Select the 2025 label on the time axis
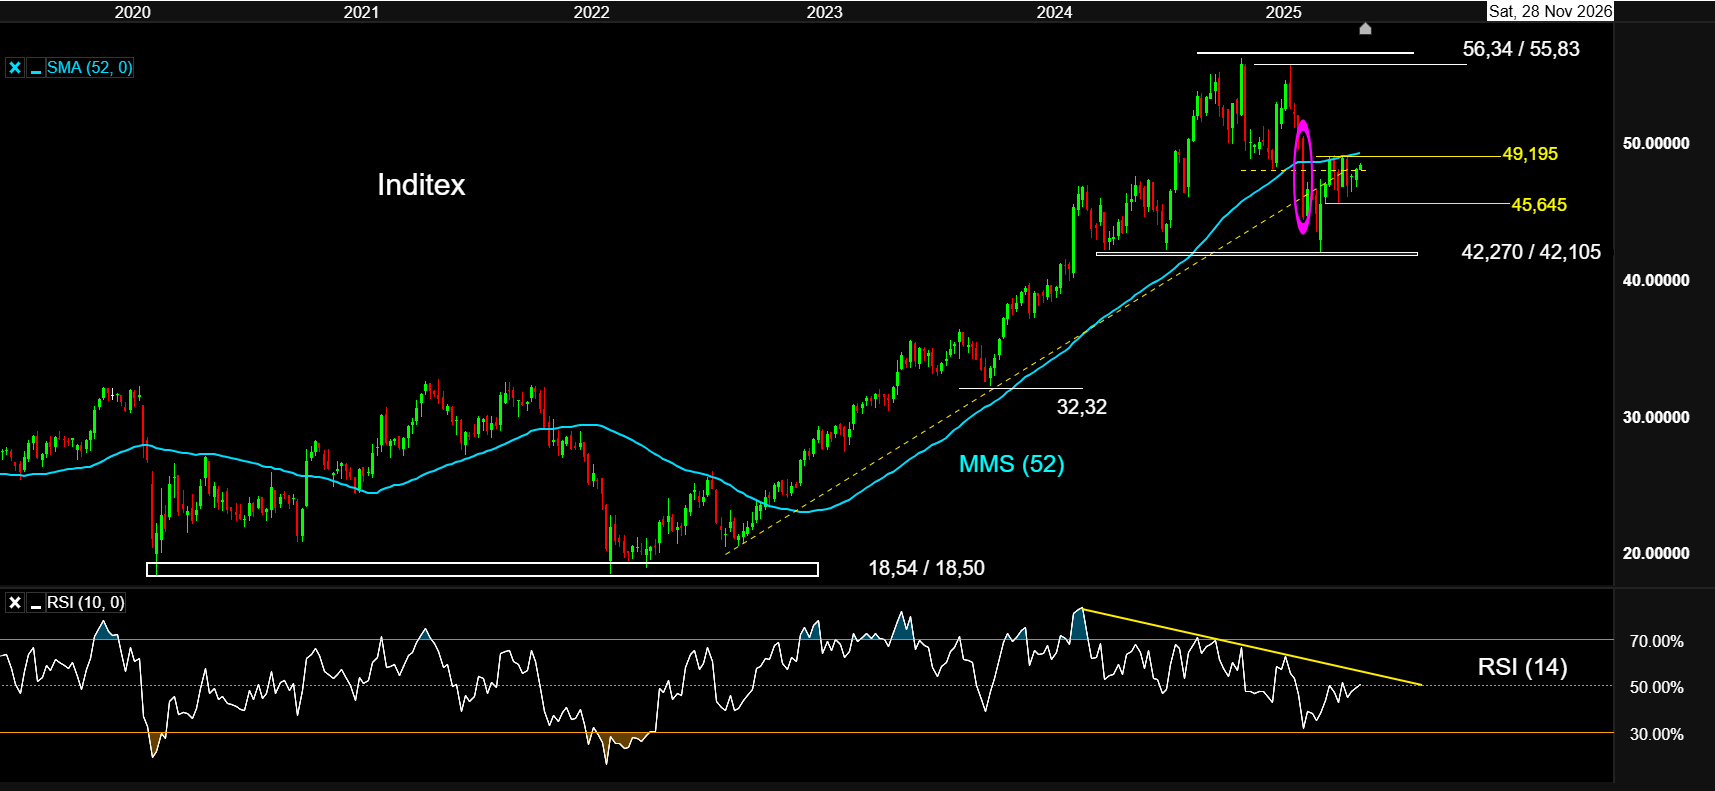1715x791 pixels. point(1283,12)
